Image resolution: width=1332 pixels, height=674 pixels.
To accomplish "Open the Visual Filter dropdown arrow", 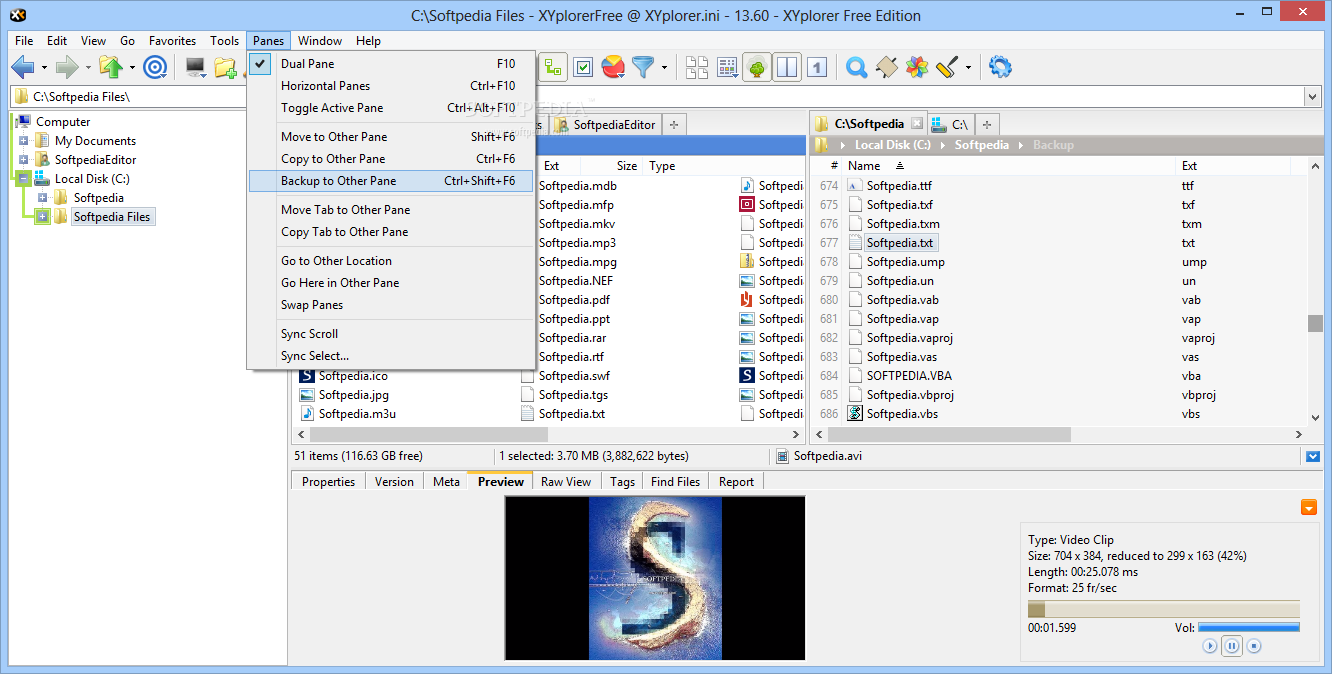I will (663, 68).
